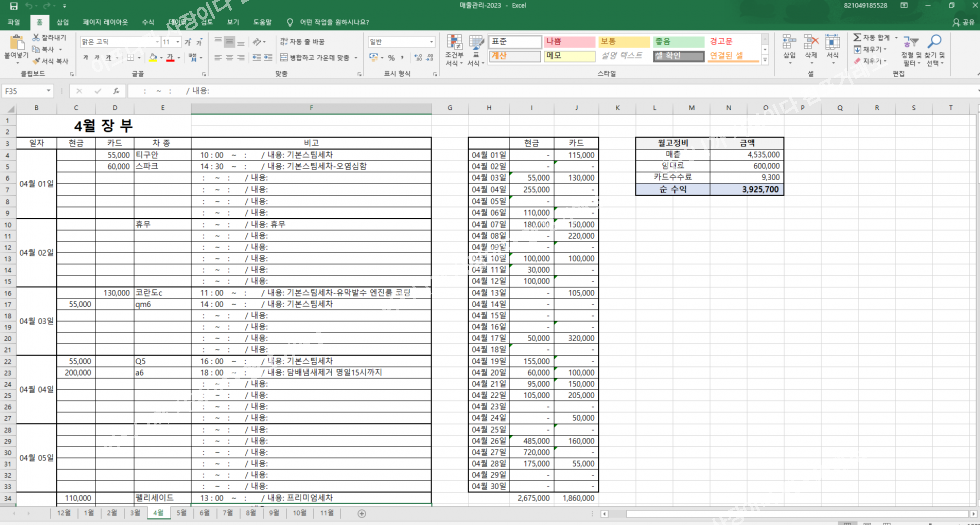Toggle Wrap Text (자동 줄 바꿈)
The width and height of the screenshot is (980, 525).
[x=302, y=42]
